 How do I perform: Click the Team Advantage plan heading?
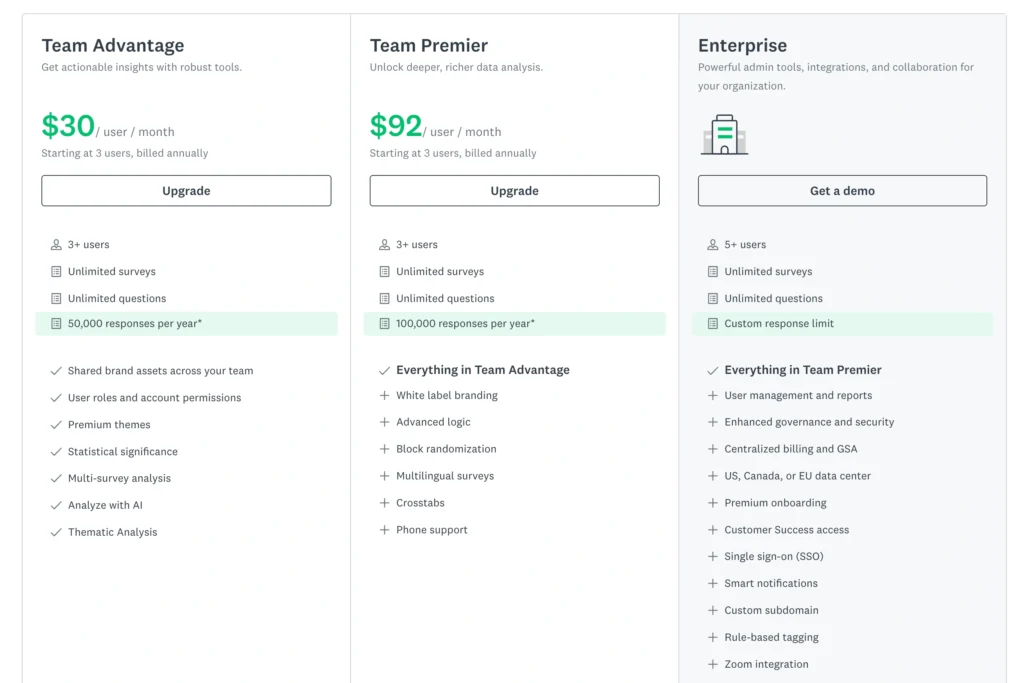pos(113,46)
